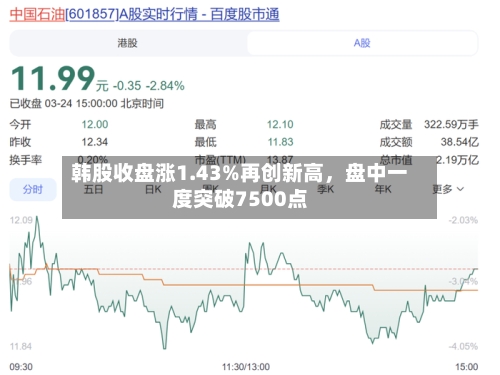Click the 成交额 value 38.54亿
Screen dimensions: 500x375
pos(460,142)
